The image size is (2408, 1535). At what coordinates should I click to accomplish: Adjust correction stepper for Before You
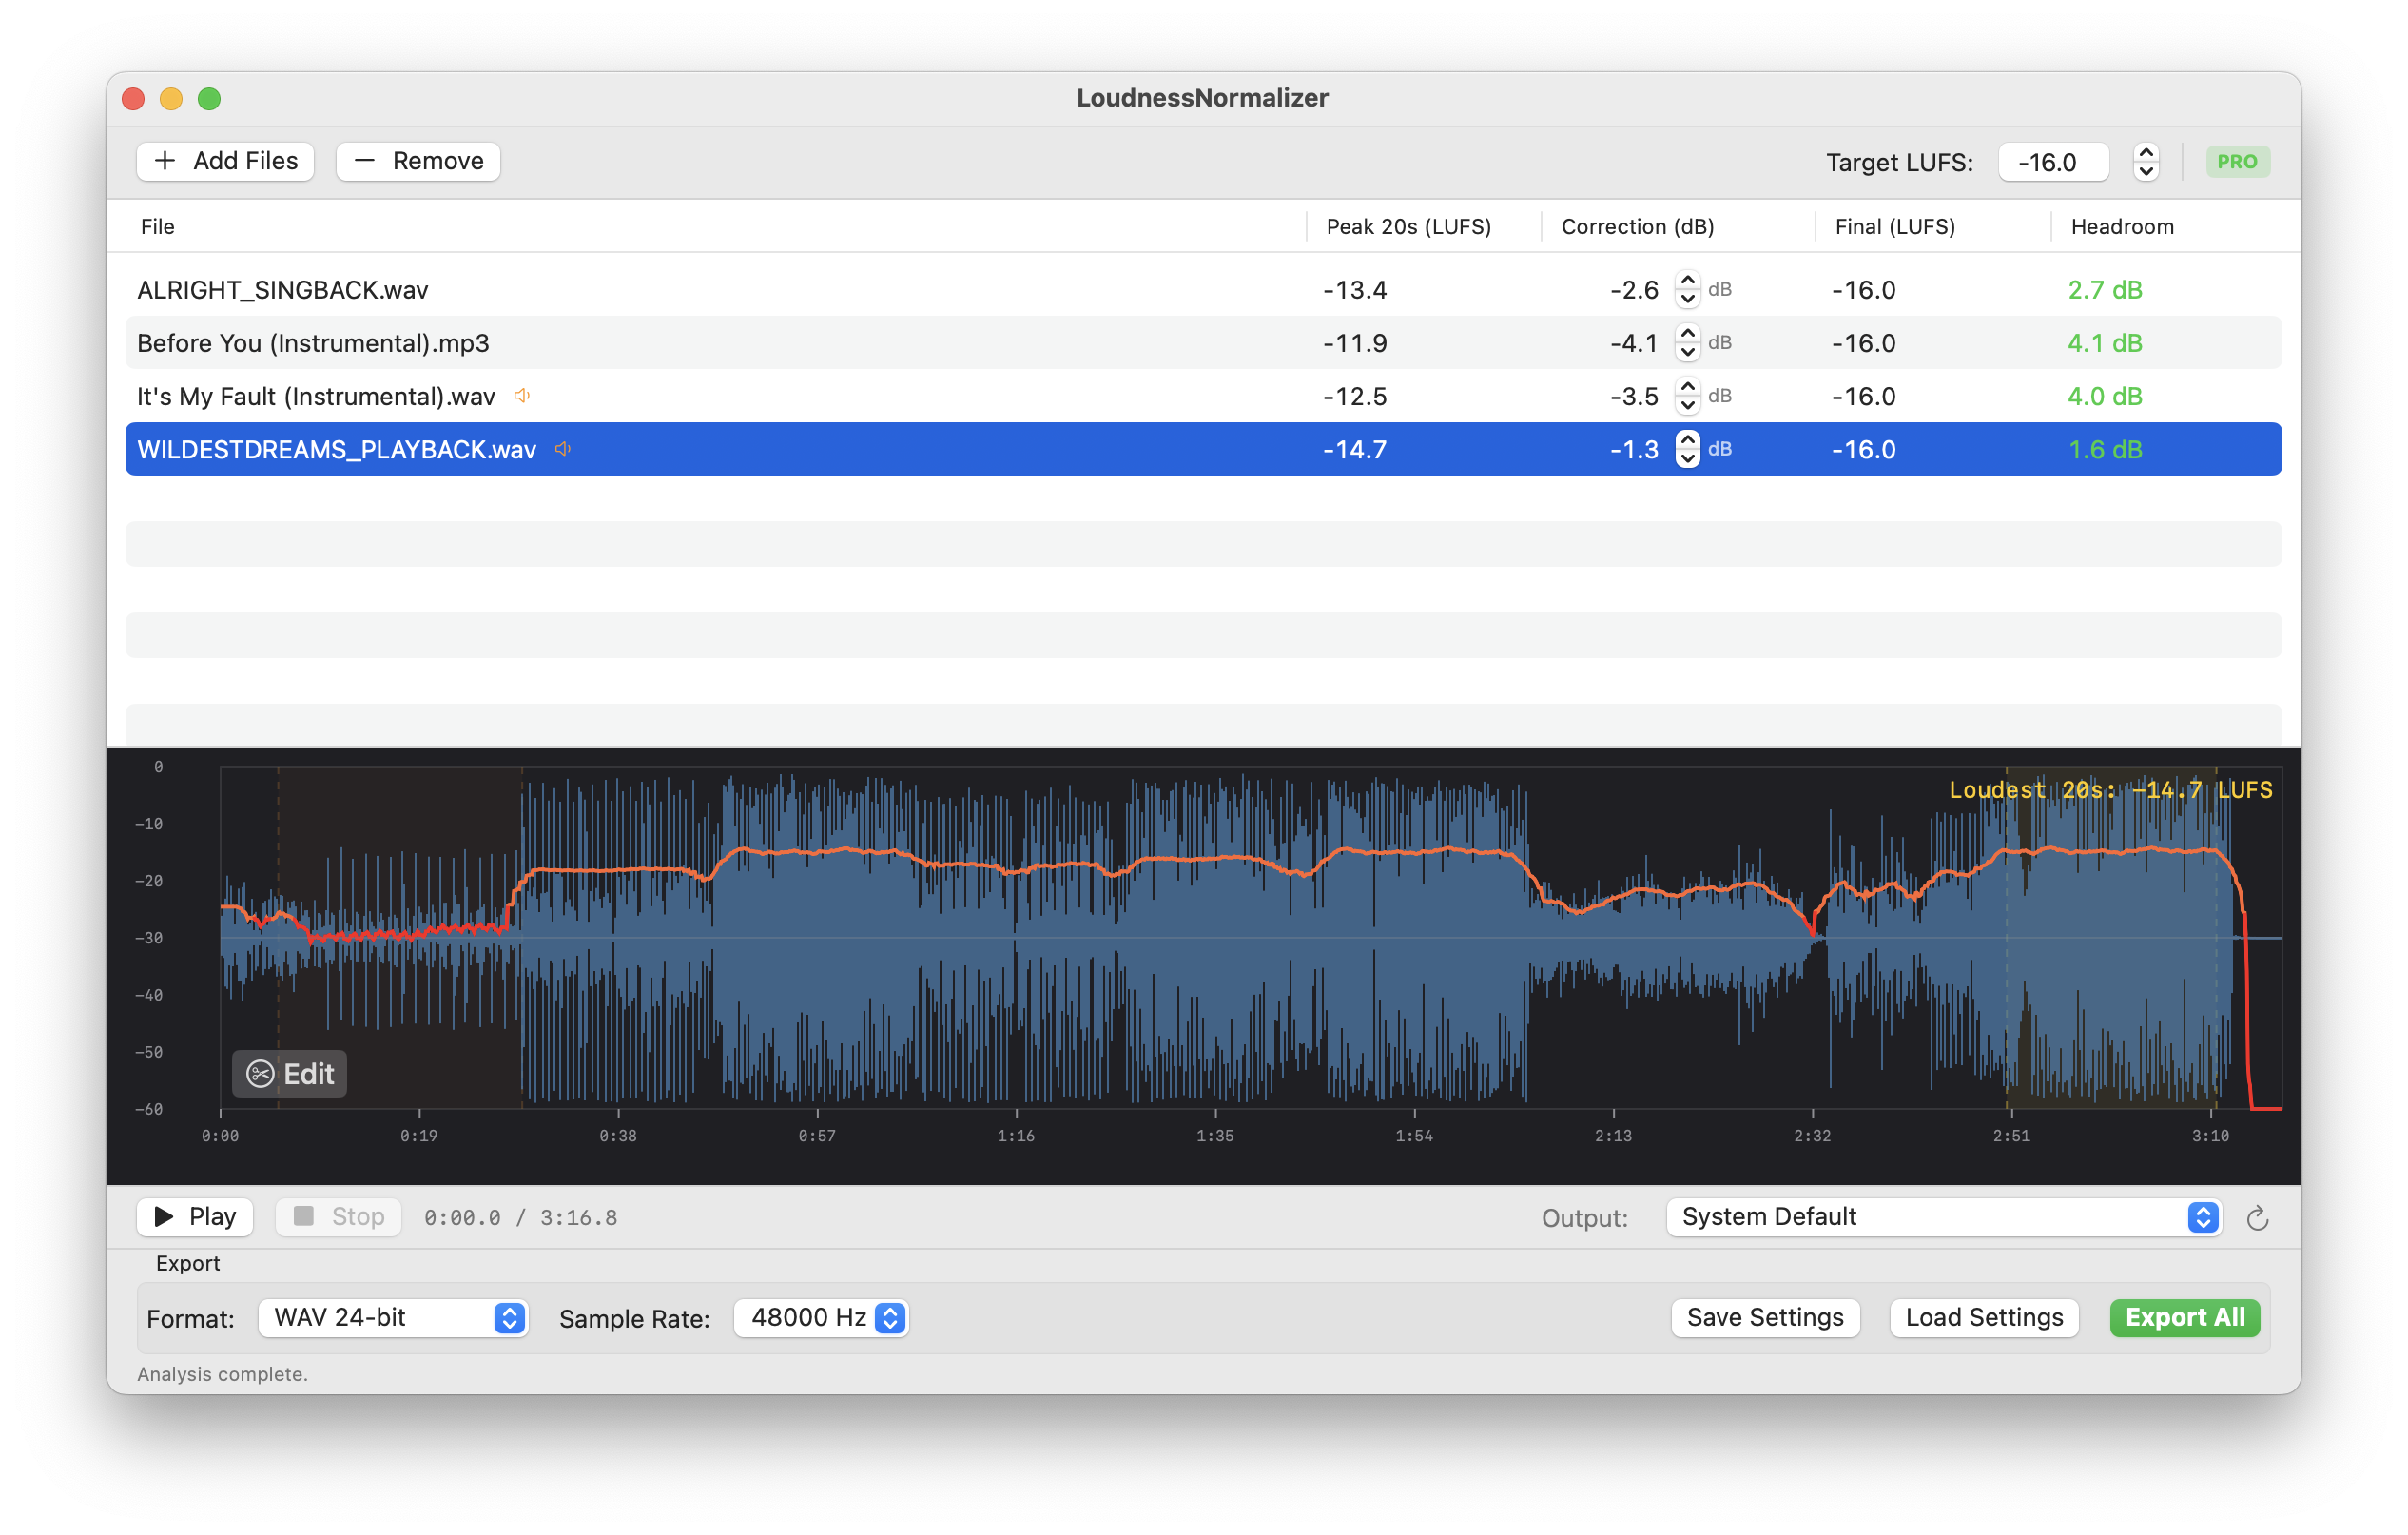coord(1687,343)
